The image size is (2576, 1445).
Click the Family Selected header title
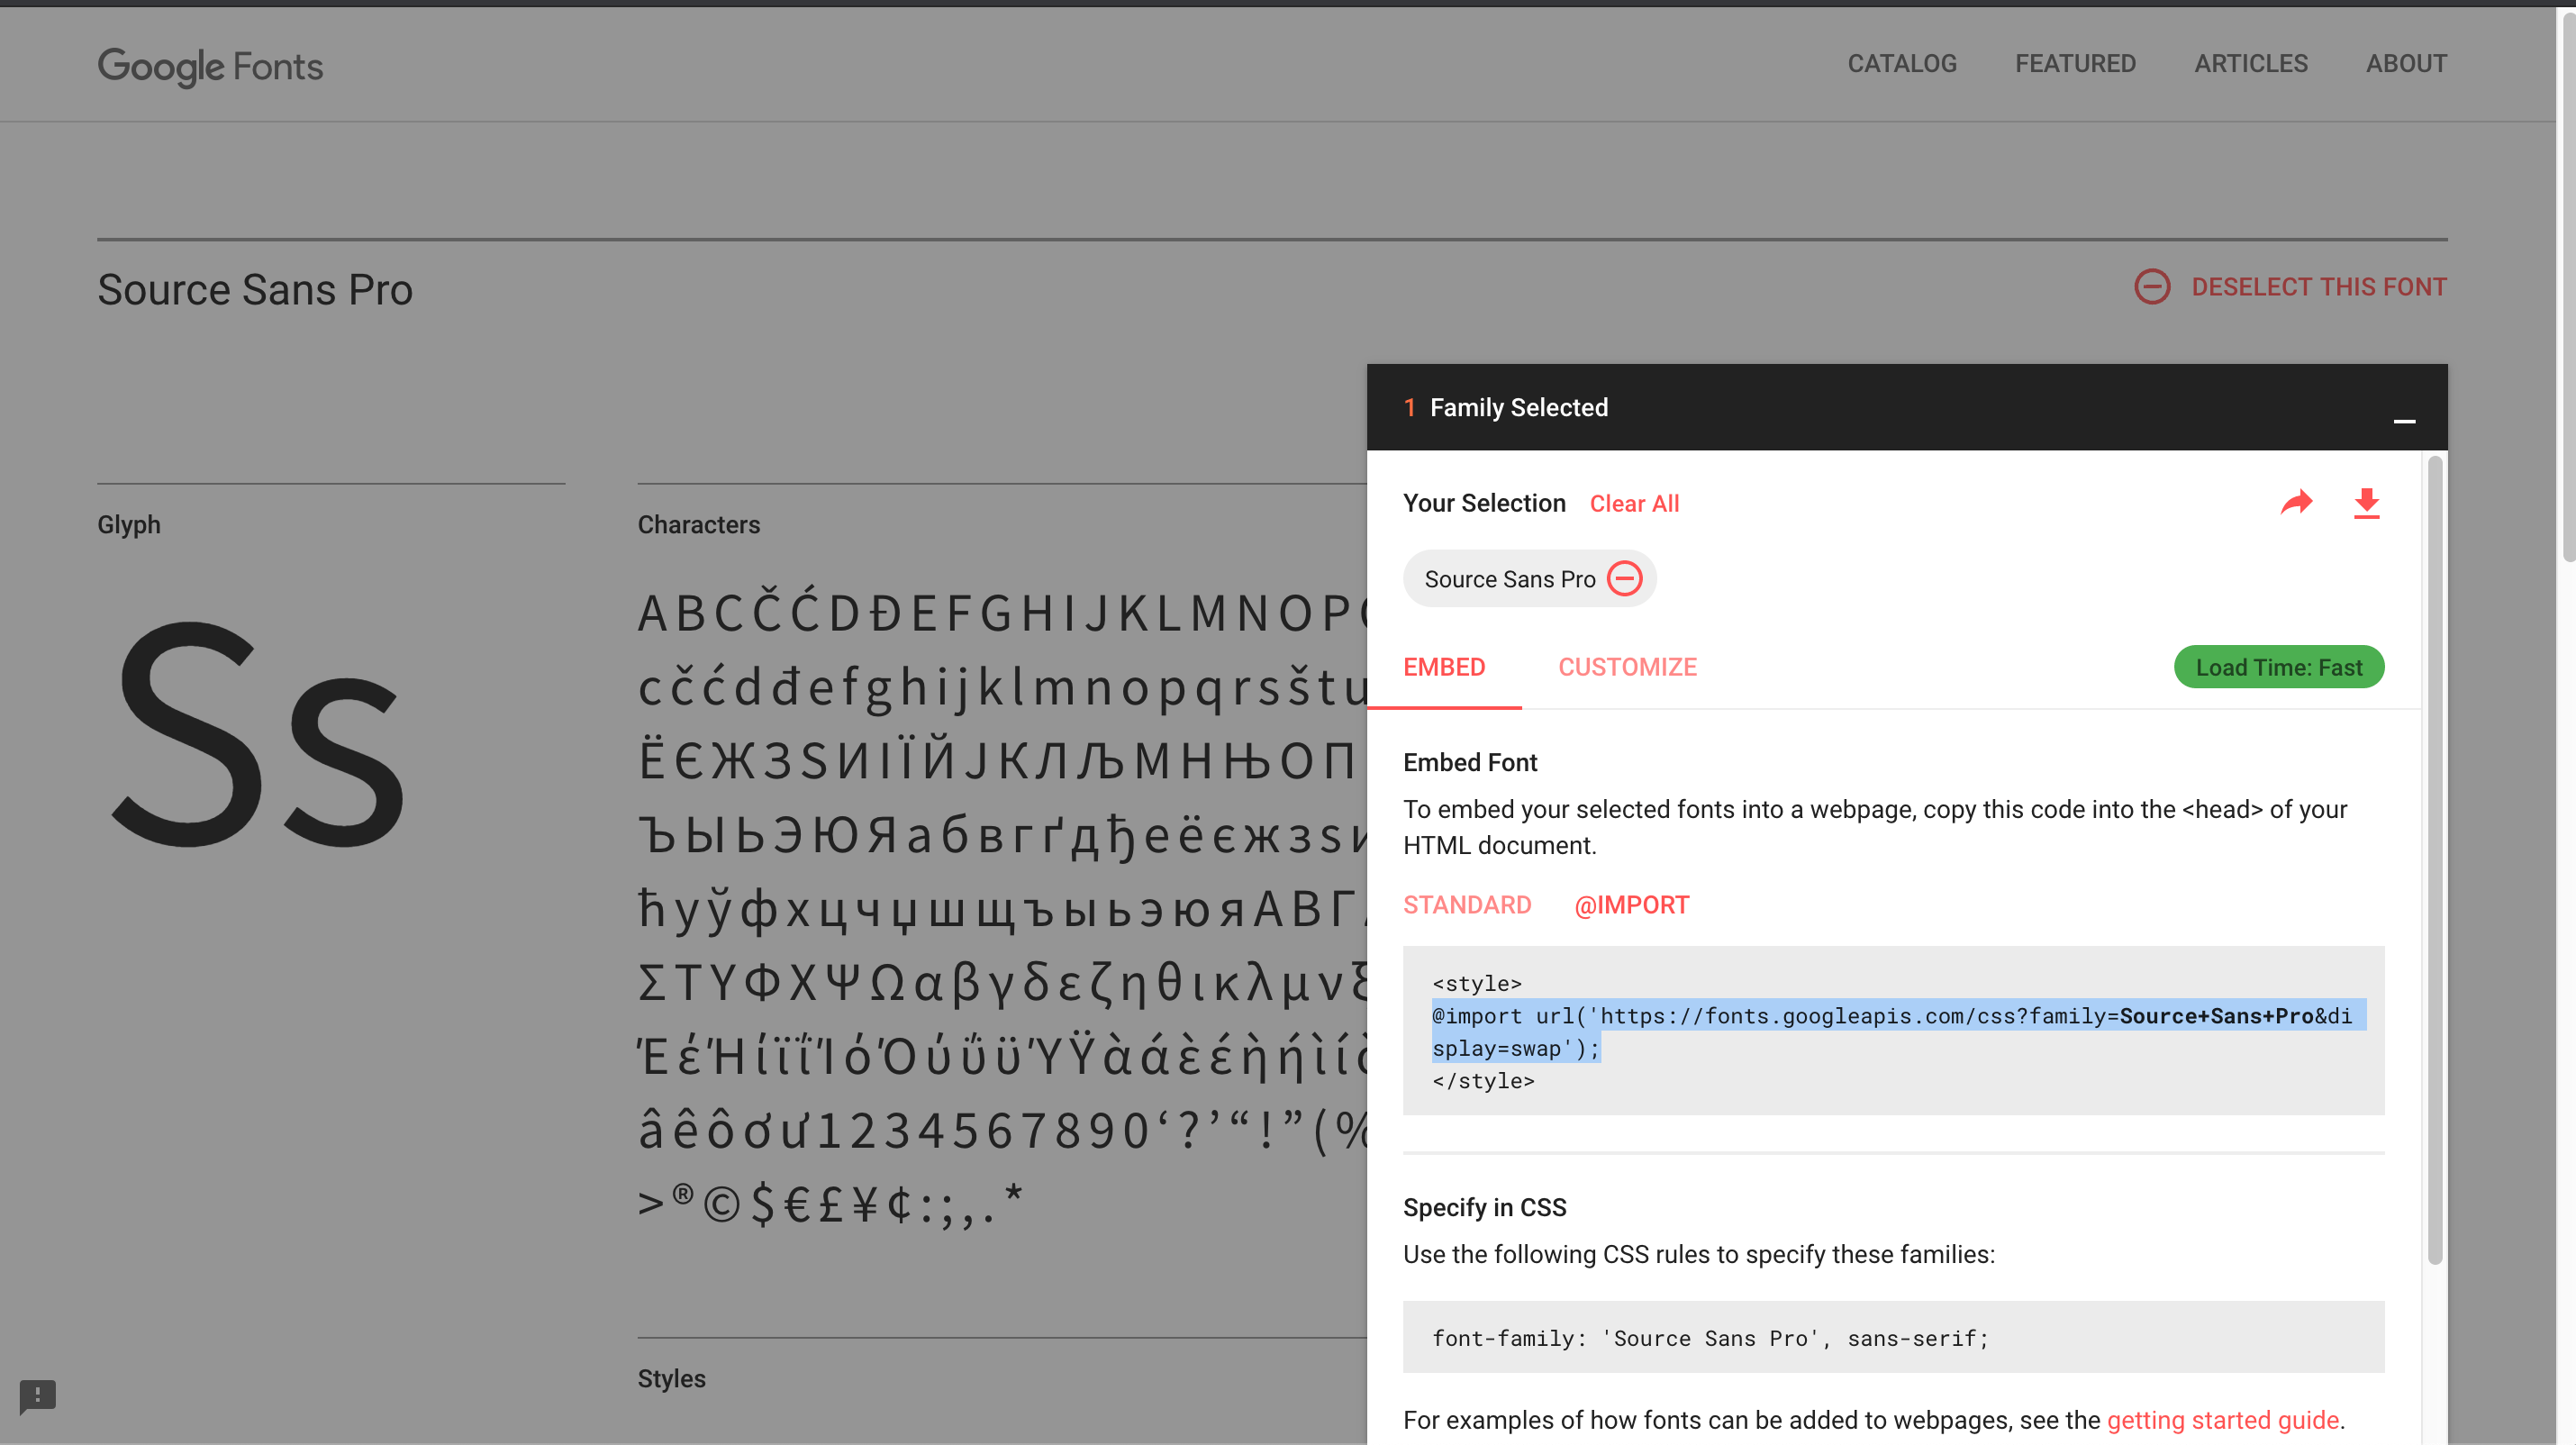1518,407
